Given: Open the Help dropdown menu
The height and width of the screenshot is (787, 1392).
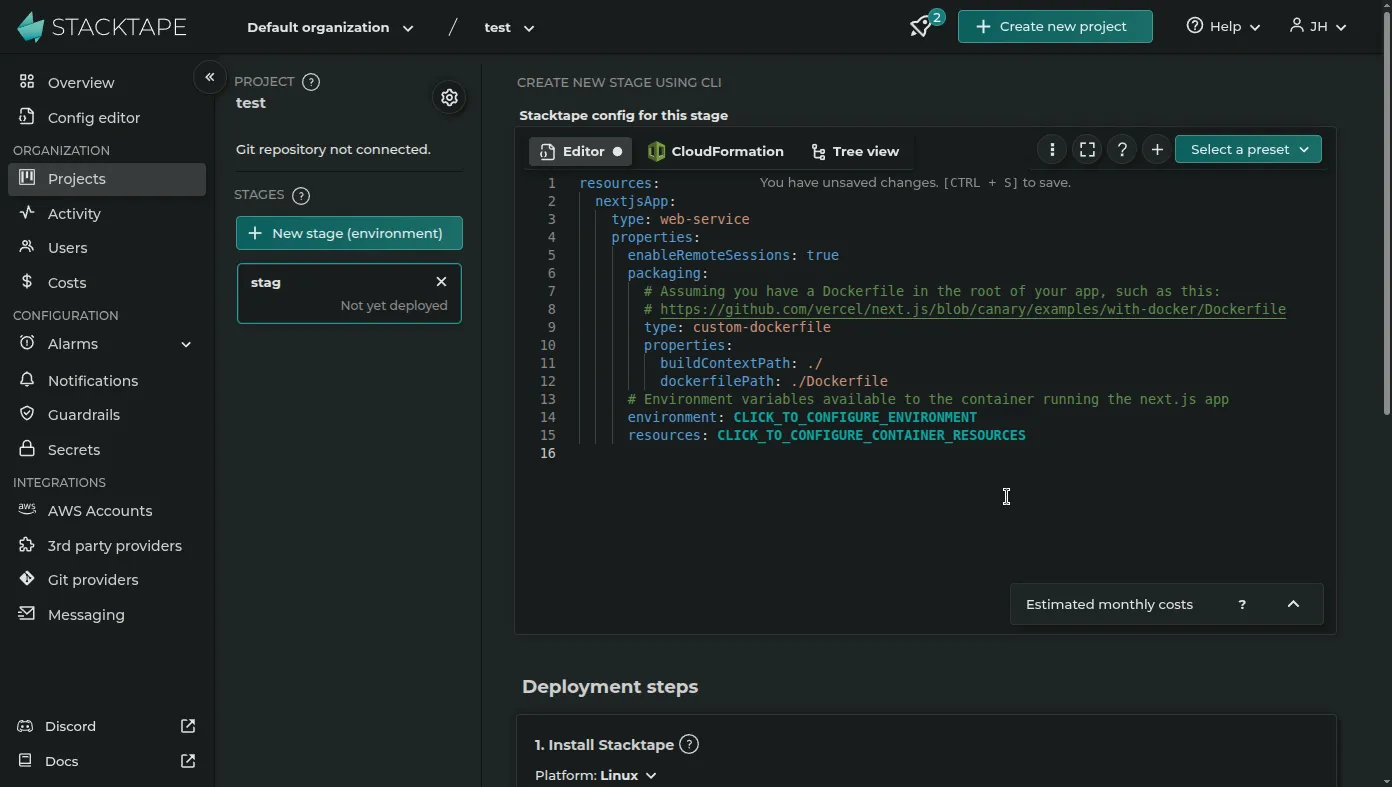Looking at the screenshot, I should (x=1223, y=27).
